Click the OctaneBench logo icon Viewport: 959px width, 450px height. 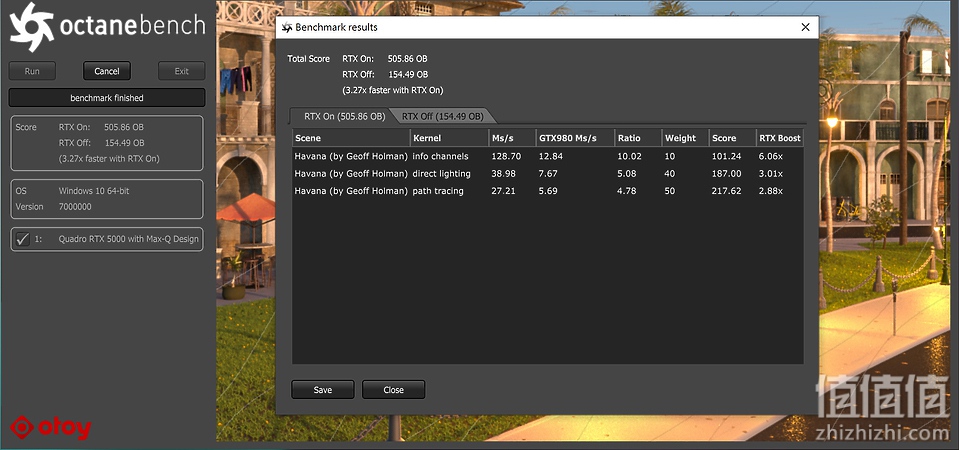[x=32, y=27]
